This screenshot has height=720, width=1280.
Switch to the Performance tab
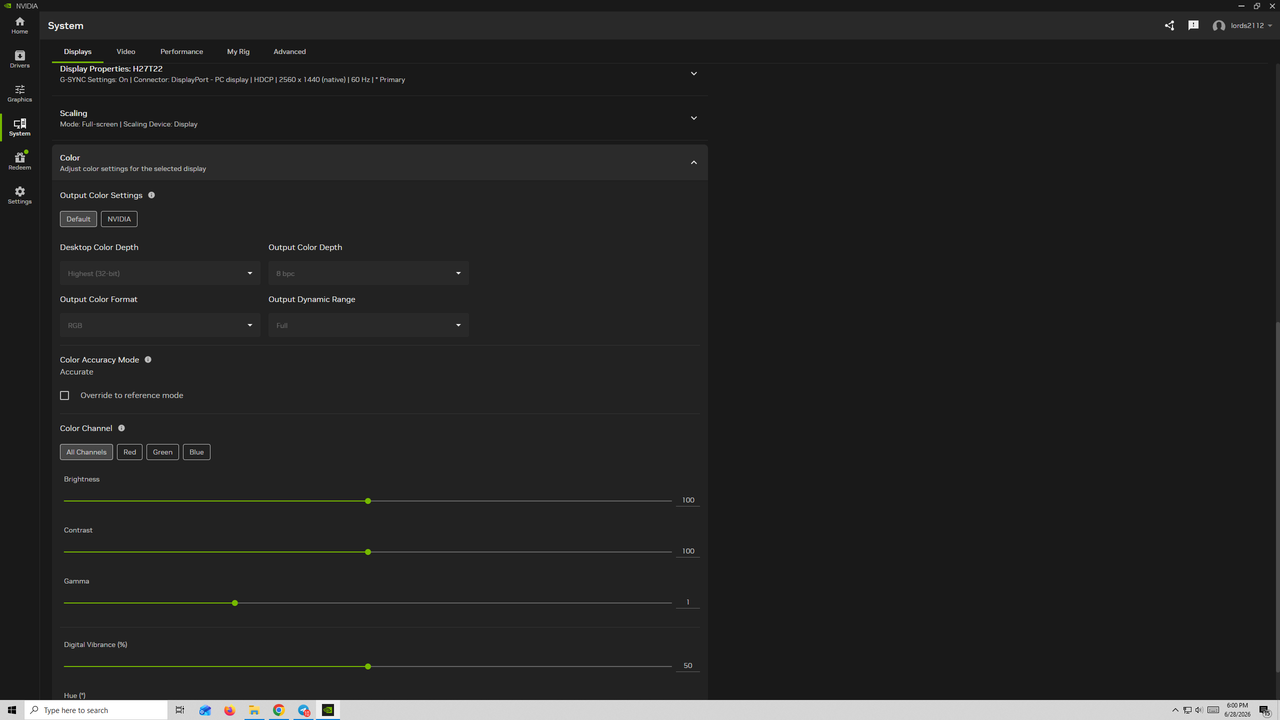click(182, 51)
